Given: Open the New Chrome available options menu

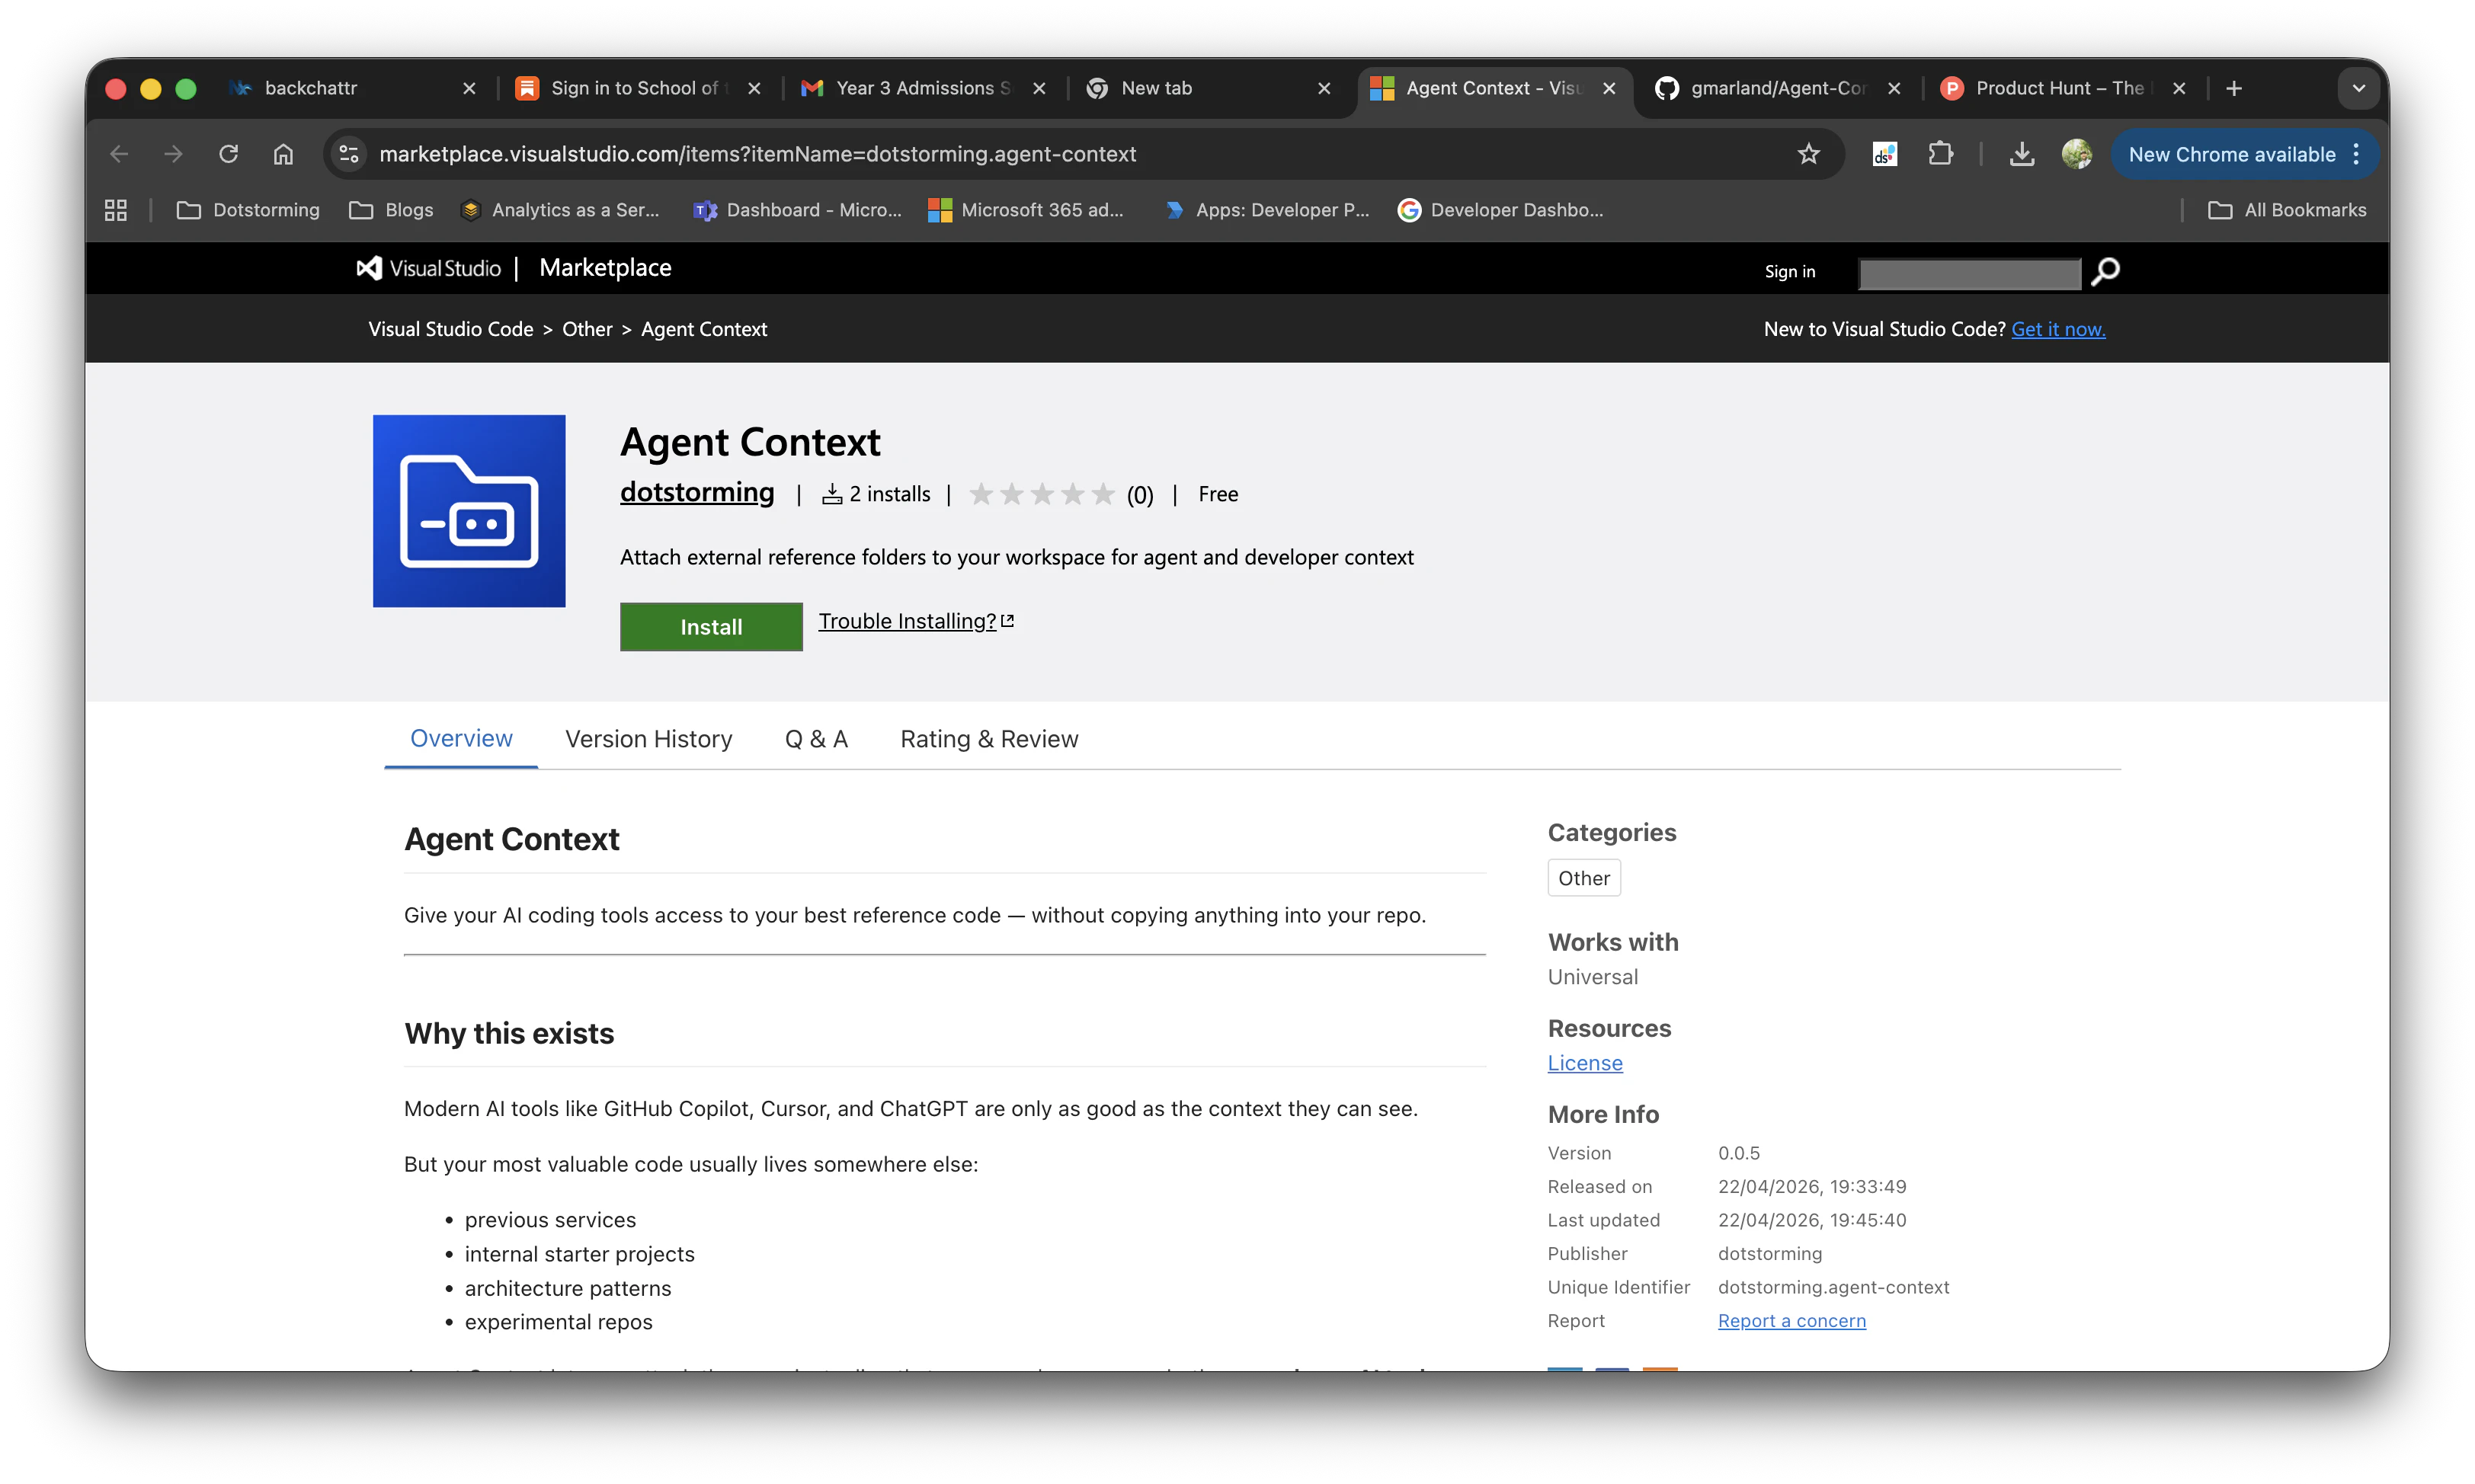Looking at the screenshot, I should coord(2356,153).
